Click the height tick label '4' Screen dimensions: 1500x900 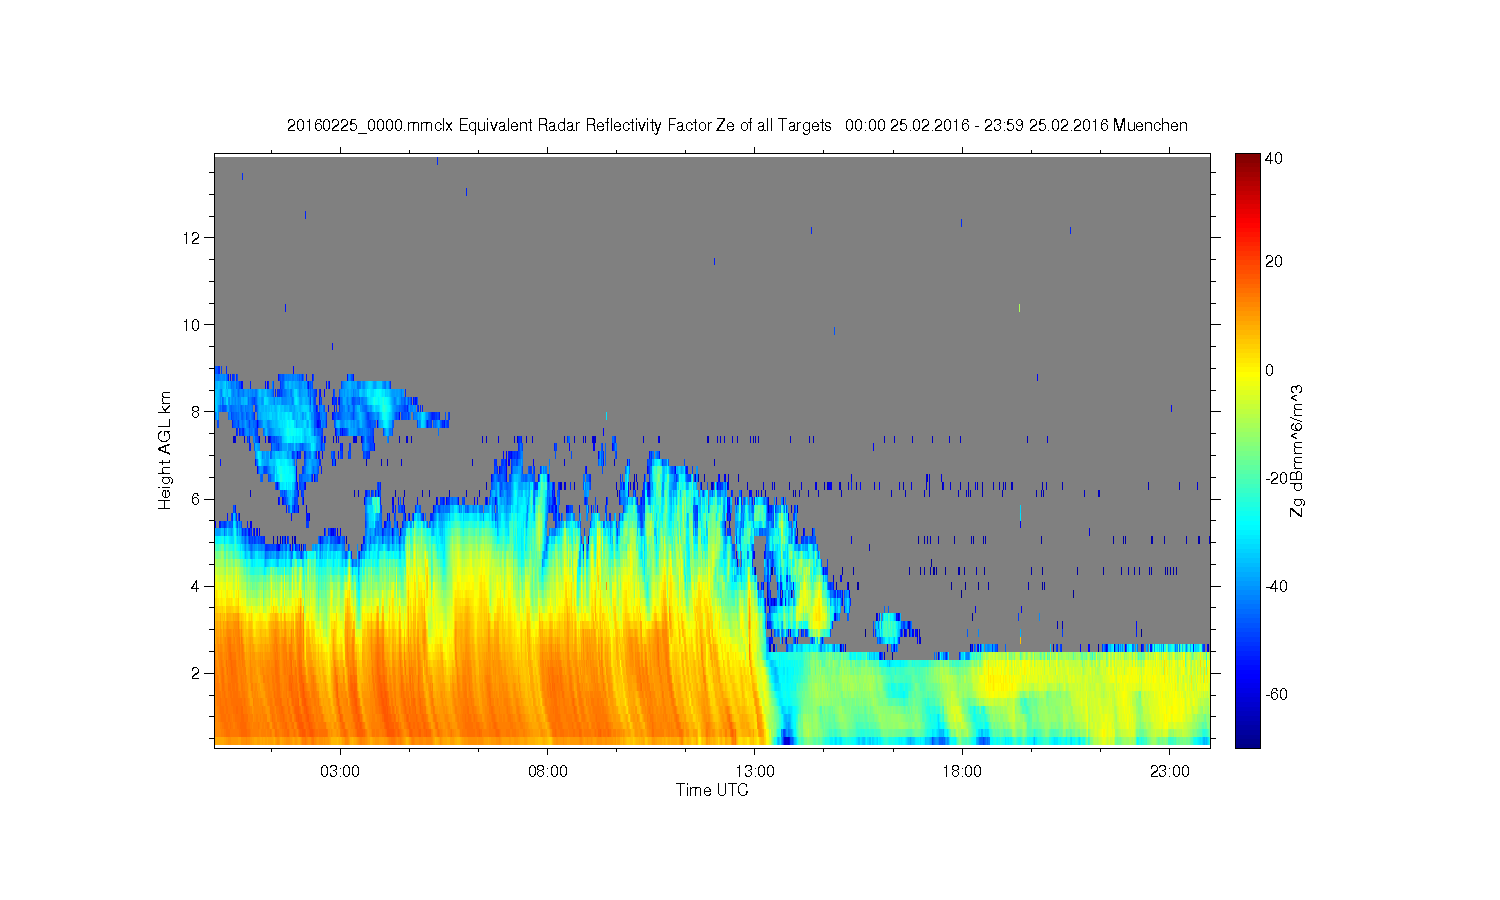point(197,586)
